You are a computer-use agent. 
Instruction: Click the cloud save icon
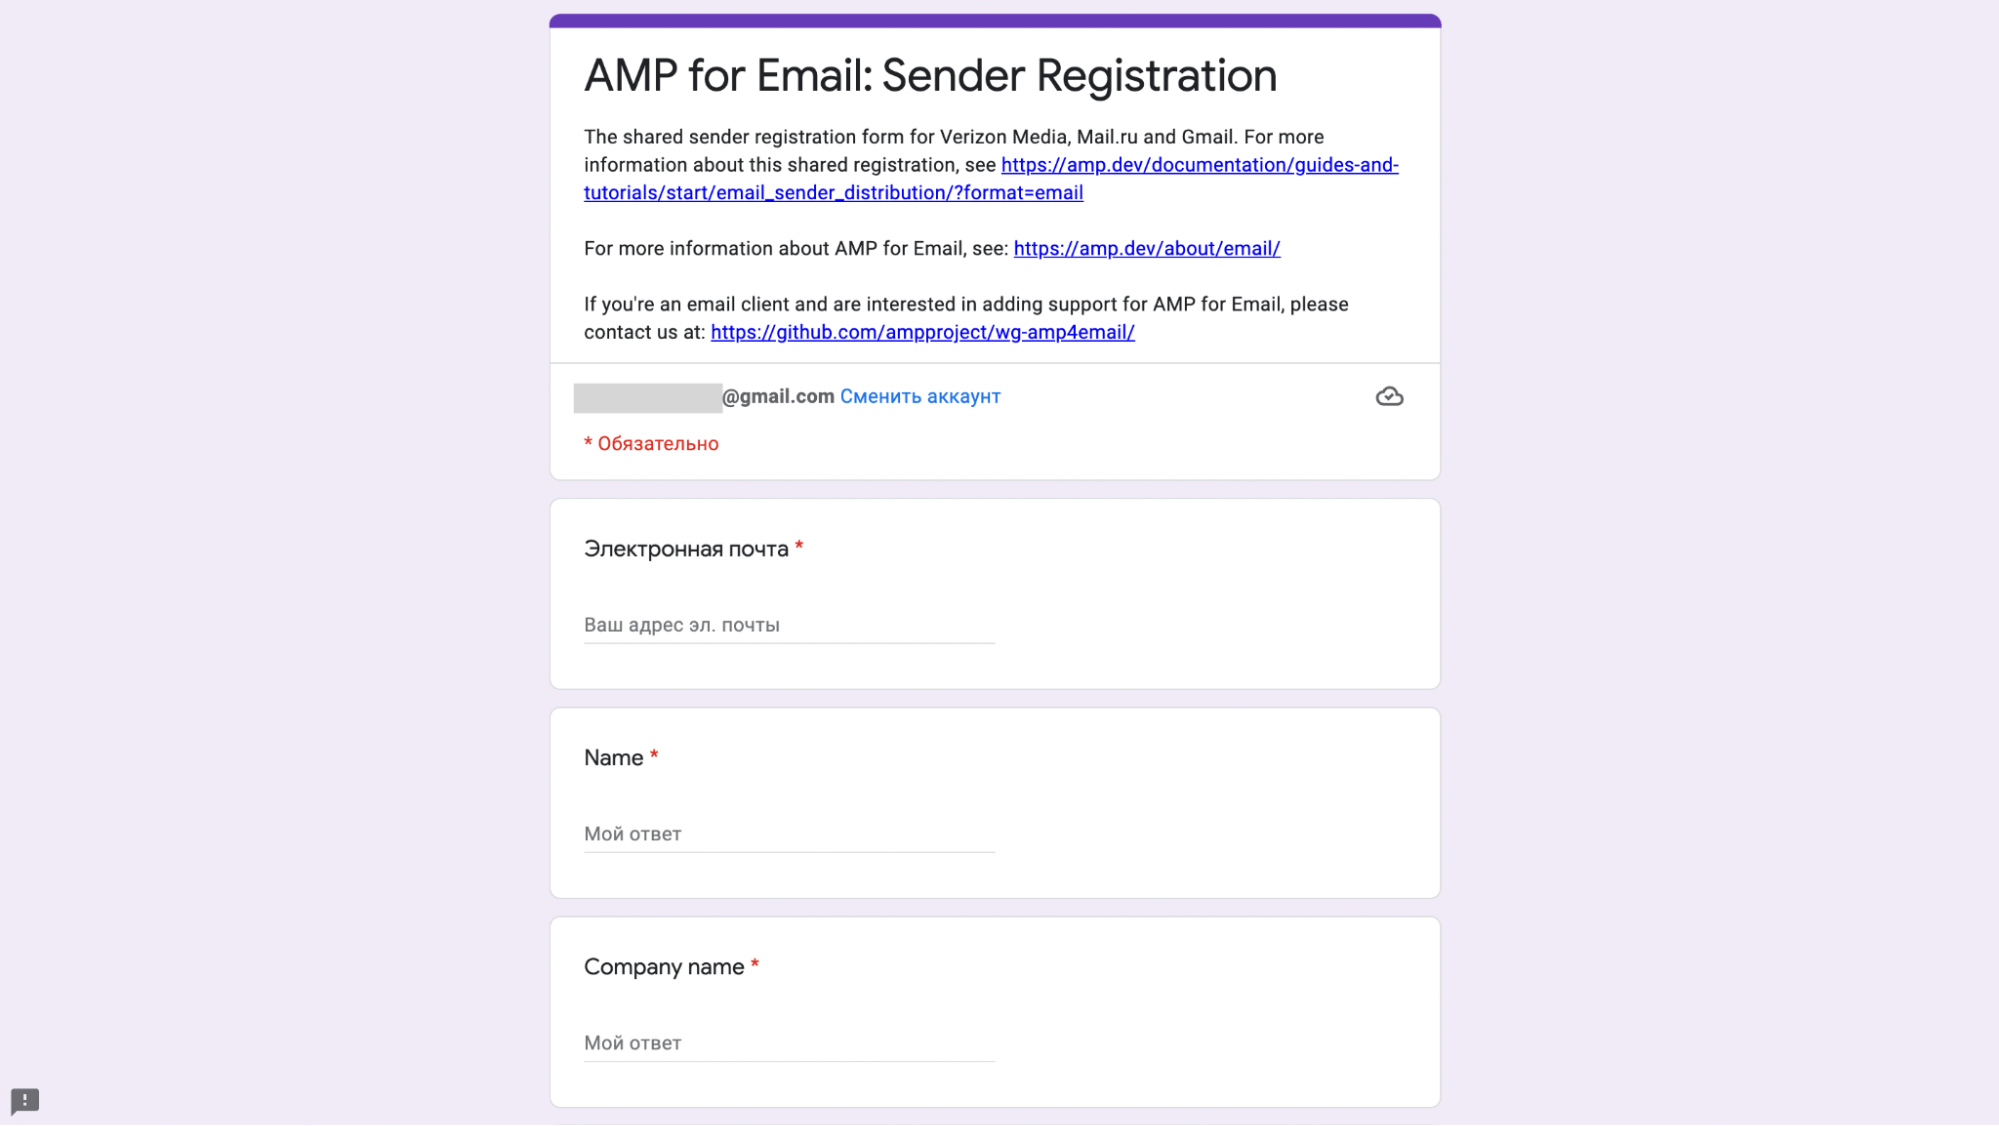pyautogui.click(x=1389, y=395)
